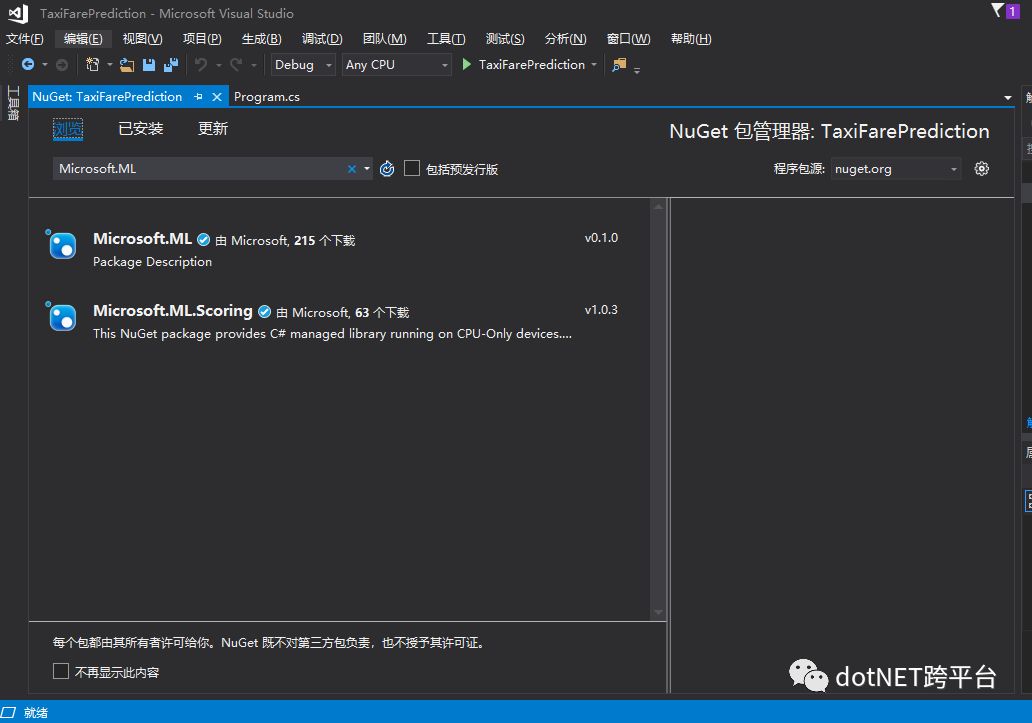
Task: Click the Save All multi-disk icon
Action: pos(171,64)
